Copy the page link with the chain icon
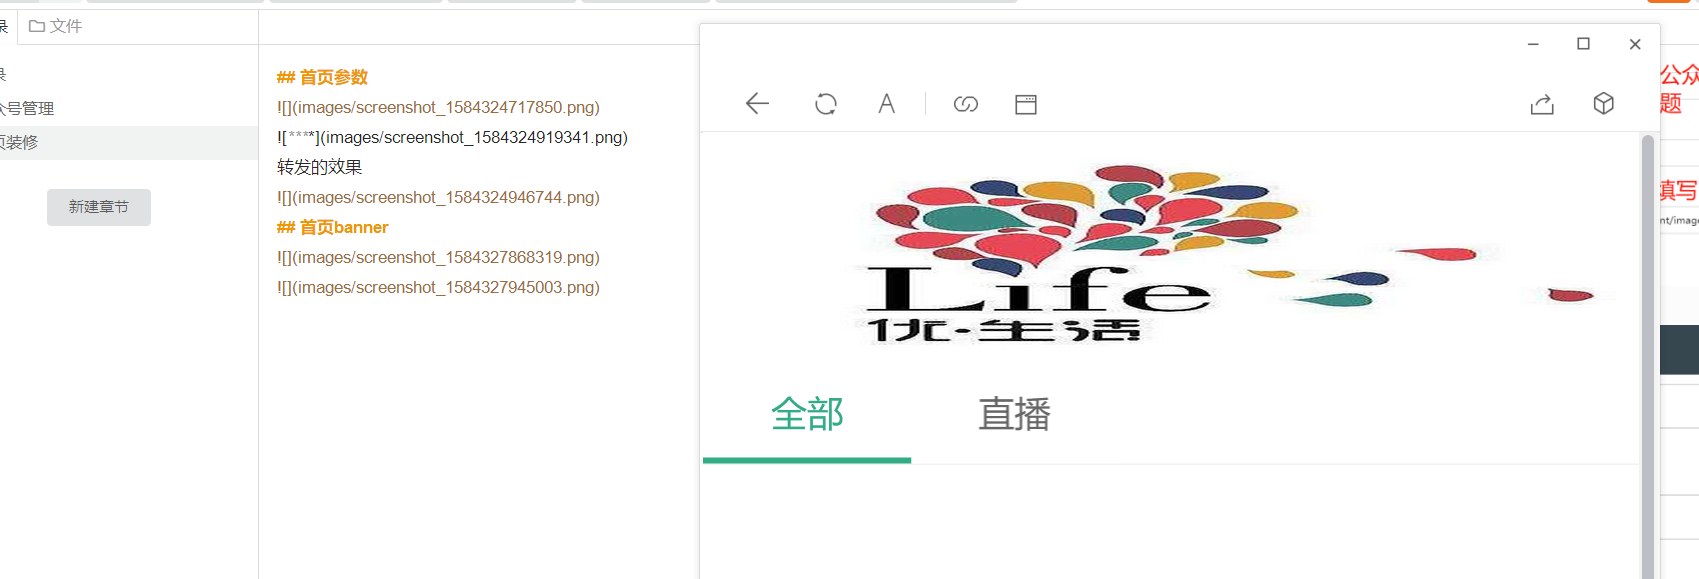Viewport: 1699px width, 579px height. (x=966, y=104)
